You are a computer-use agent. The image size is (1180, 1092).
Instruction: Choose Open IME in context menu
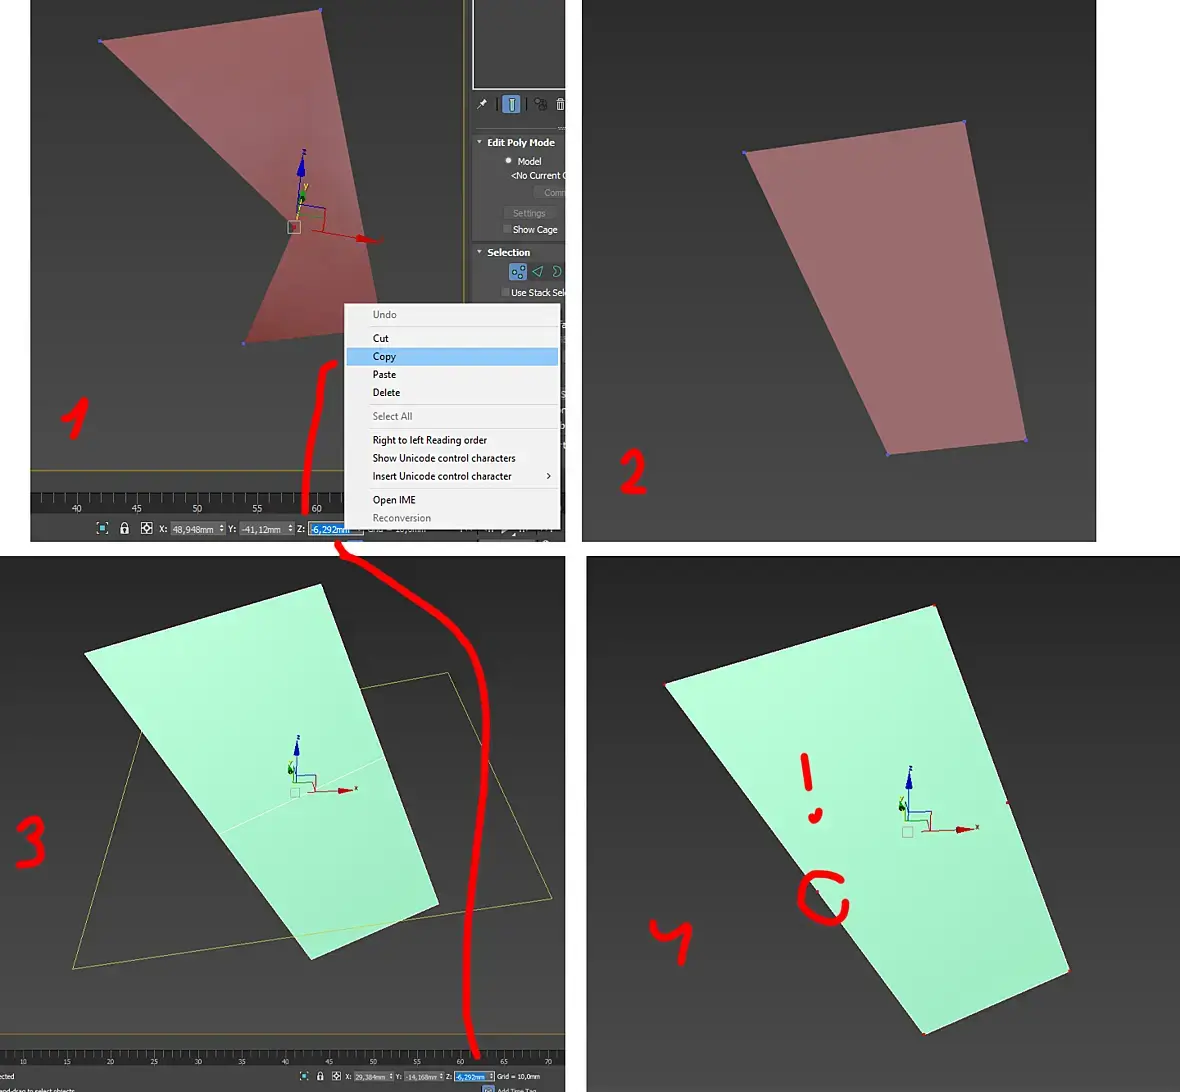pos(452,500)
